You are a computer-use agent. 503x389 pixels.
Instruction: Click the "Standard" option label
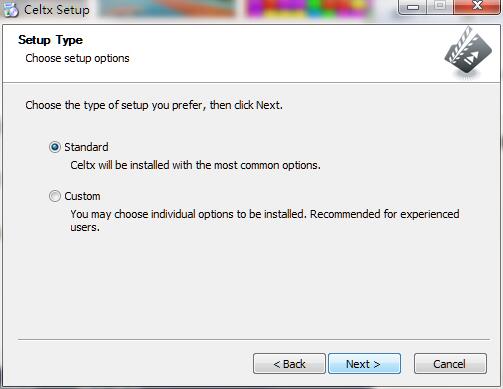[86, 147]
